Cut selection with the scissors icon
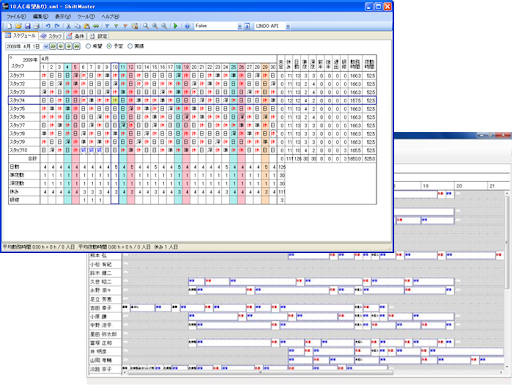 (69, 26)
